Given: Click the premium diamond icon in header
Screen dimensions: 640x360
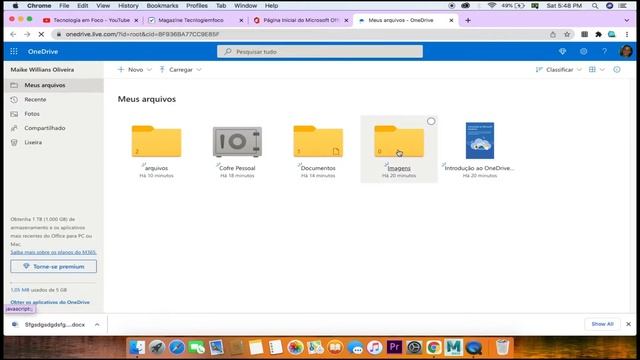Looking at the screenshot, I should (562, 51).
